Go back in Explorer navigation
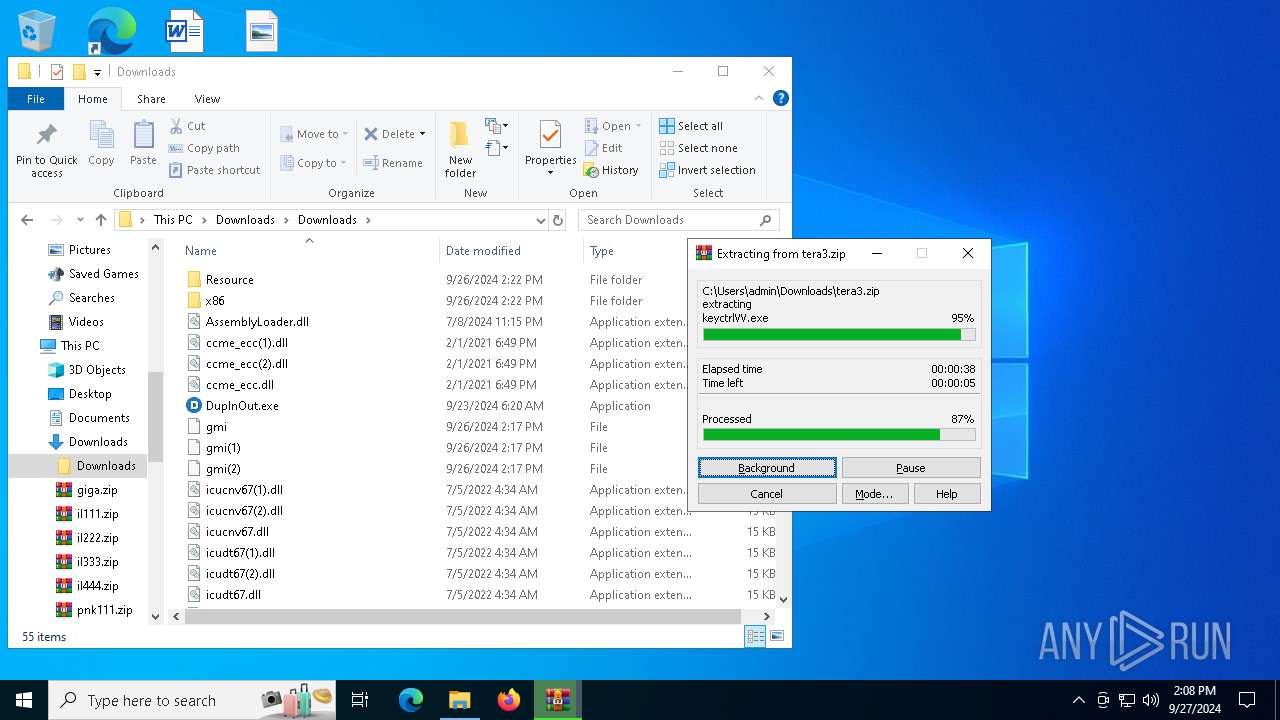 (27, 220)
